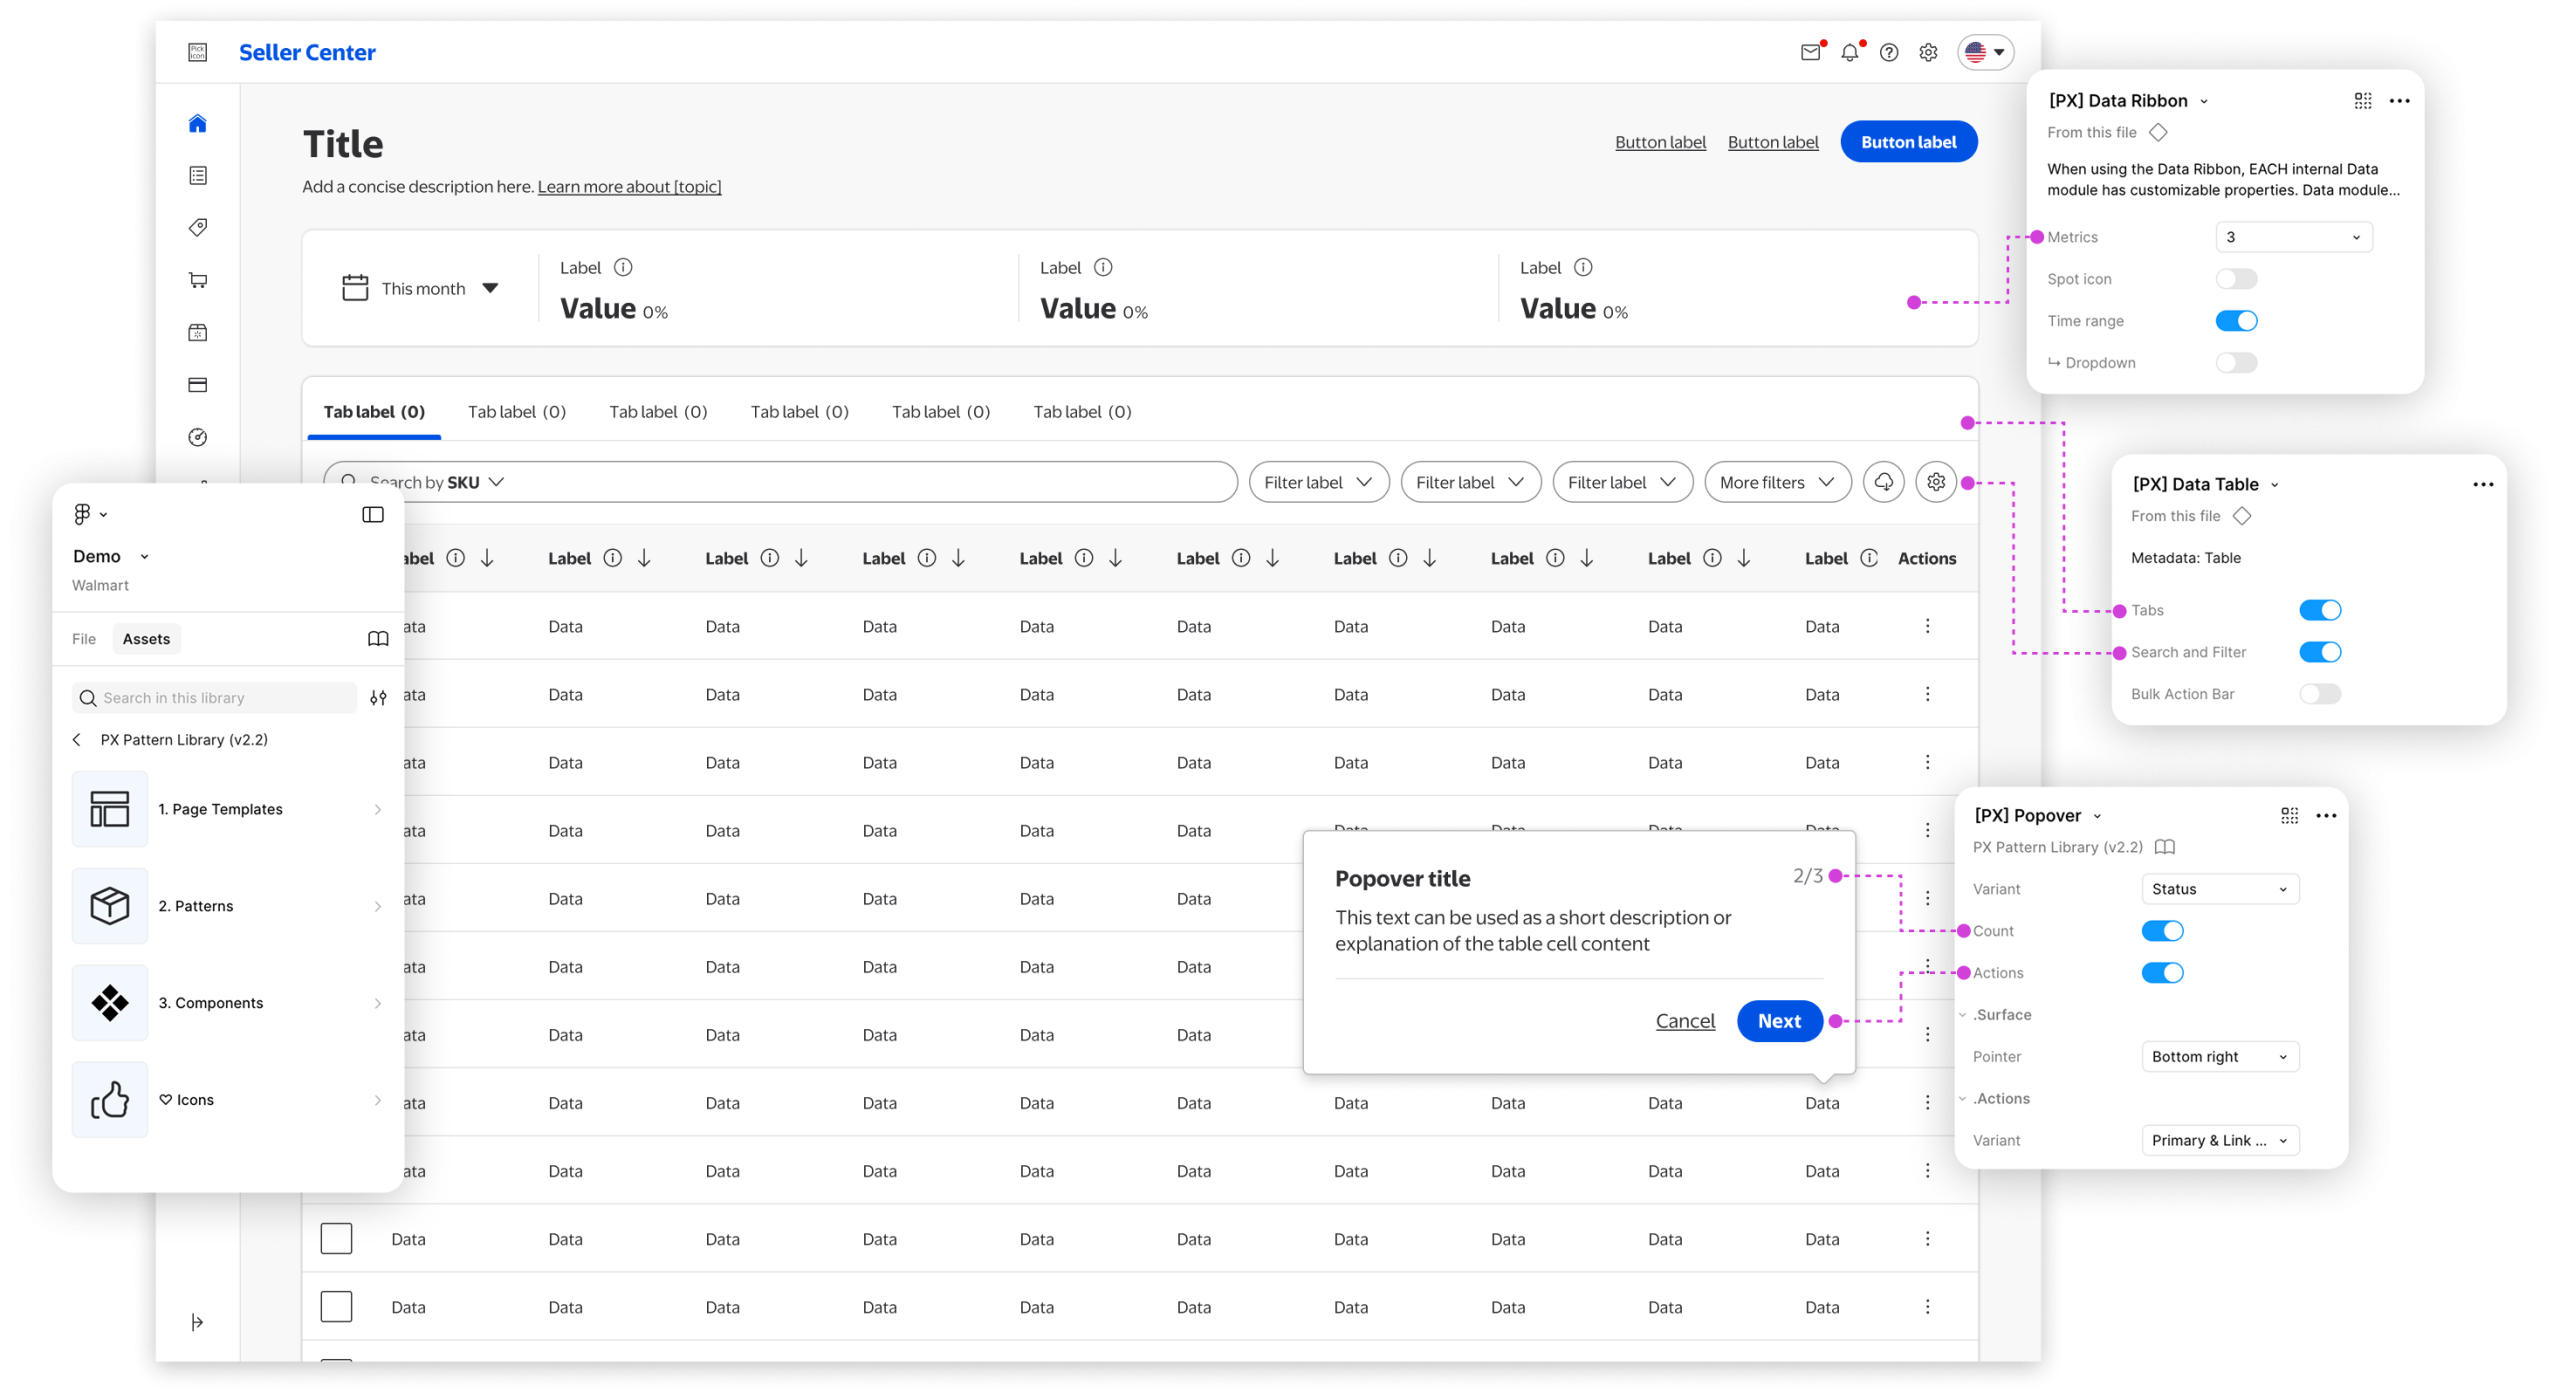The height and width of the screenshot is (1393, 2560).
Task: Open Pointer dropdown set to Bottom right
Action: [x=2220, y=1057]
